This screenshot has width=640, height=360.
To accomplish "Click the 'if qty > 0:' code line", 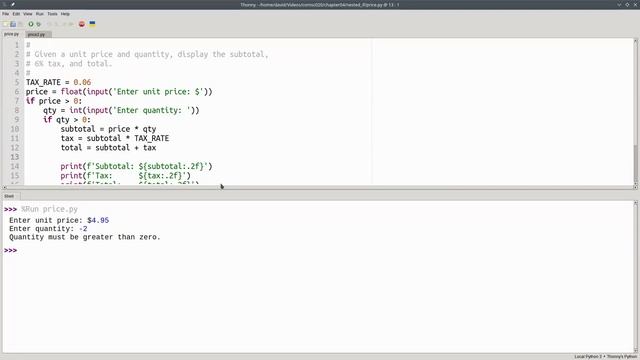I will click(x=67, y=120).
